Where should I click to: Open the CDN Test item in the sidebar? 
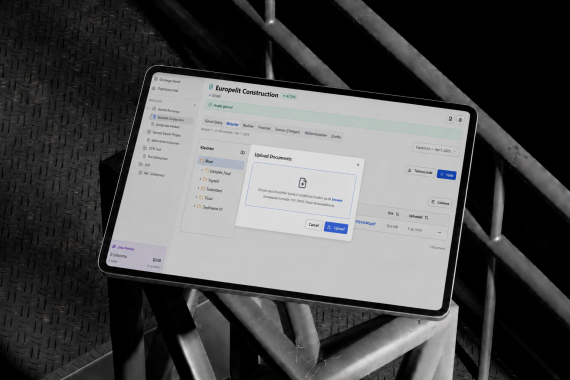click(152, 148)
